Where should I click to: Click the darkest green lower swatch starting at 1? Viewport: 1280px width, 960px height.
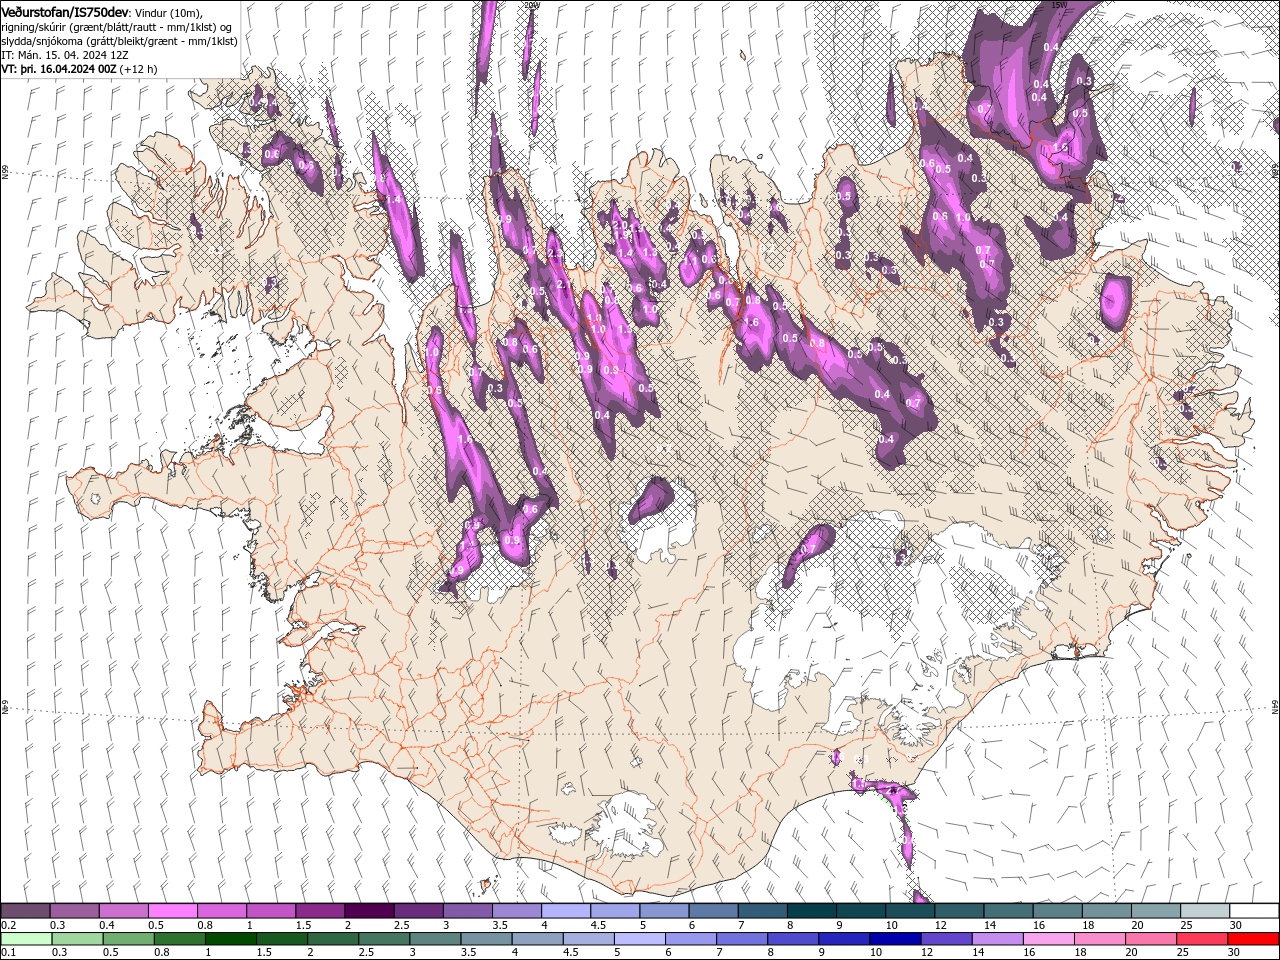(230, 939)
